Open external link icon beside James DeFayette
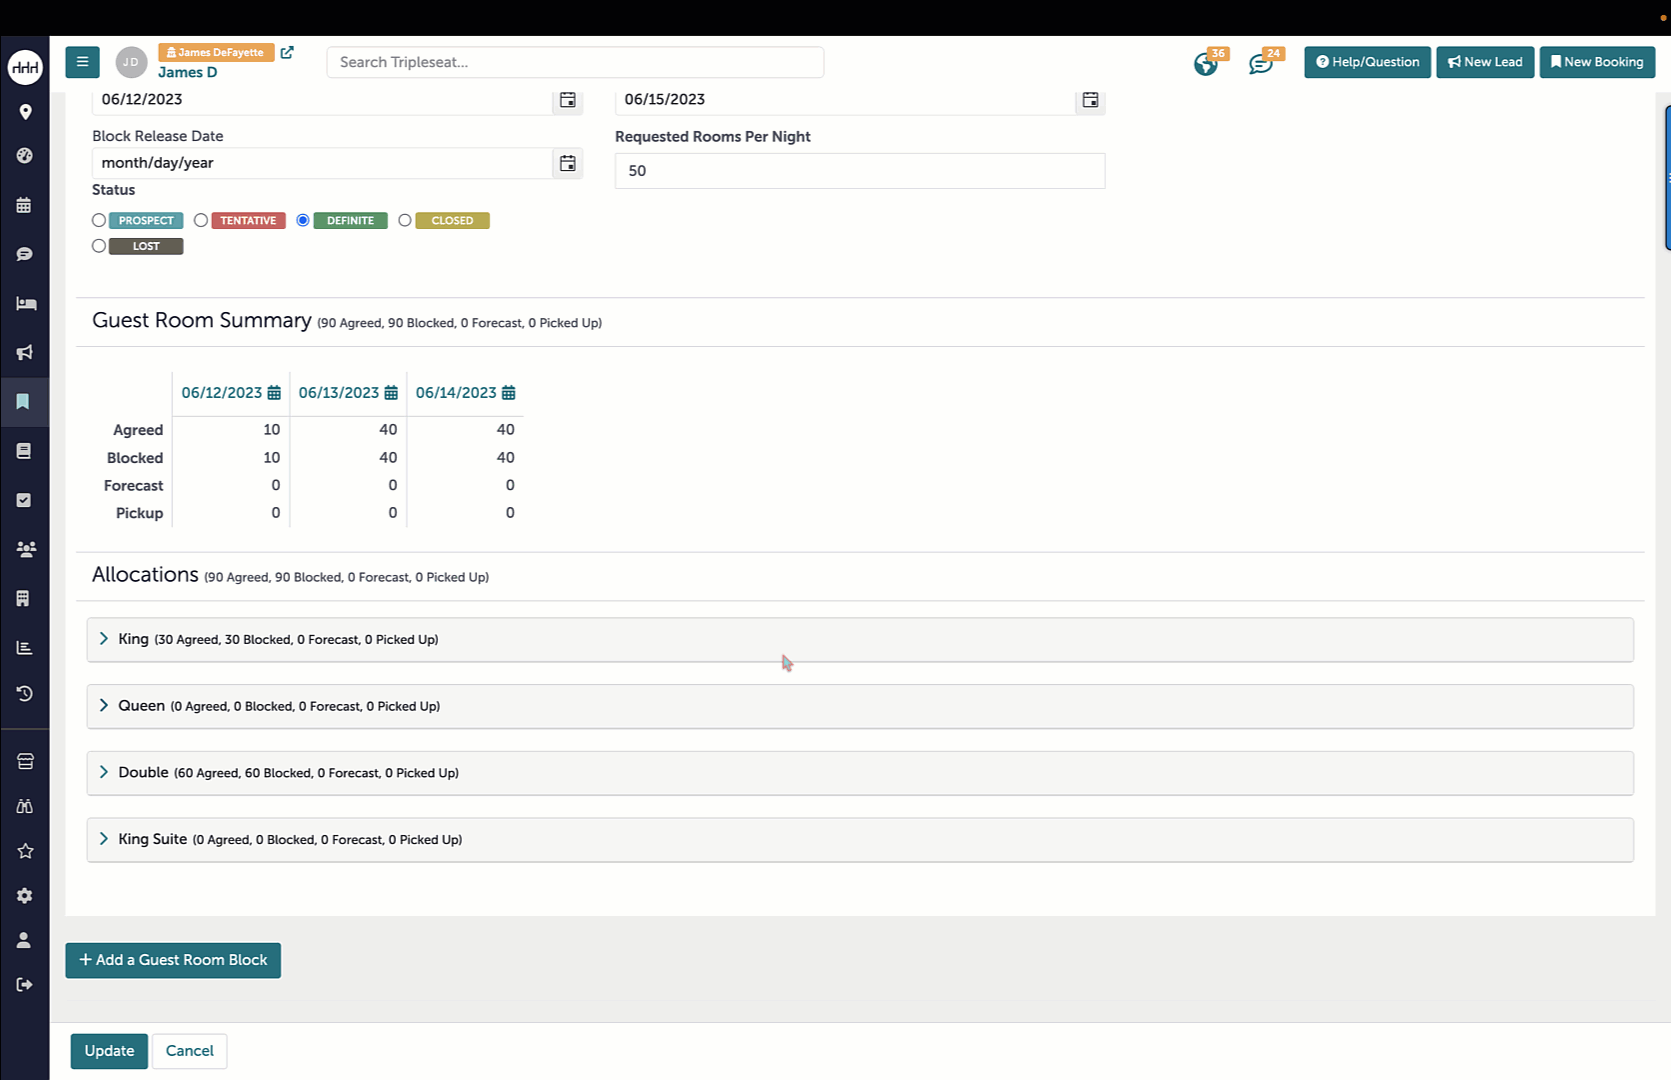 pos(287,53)
